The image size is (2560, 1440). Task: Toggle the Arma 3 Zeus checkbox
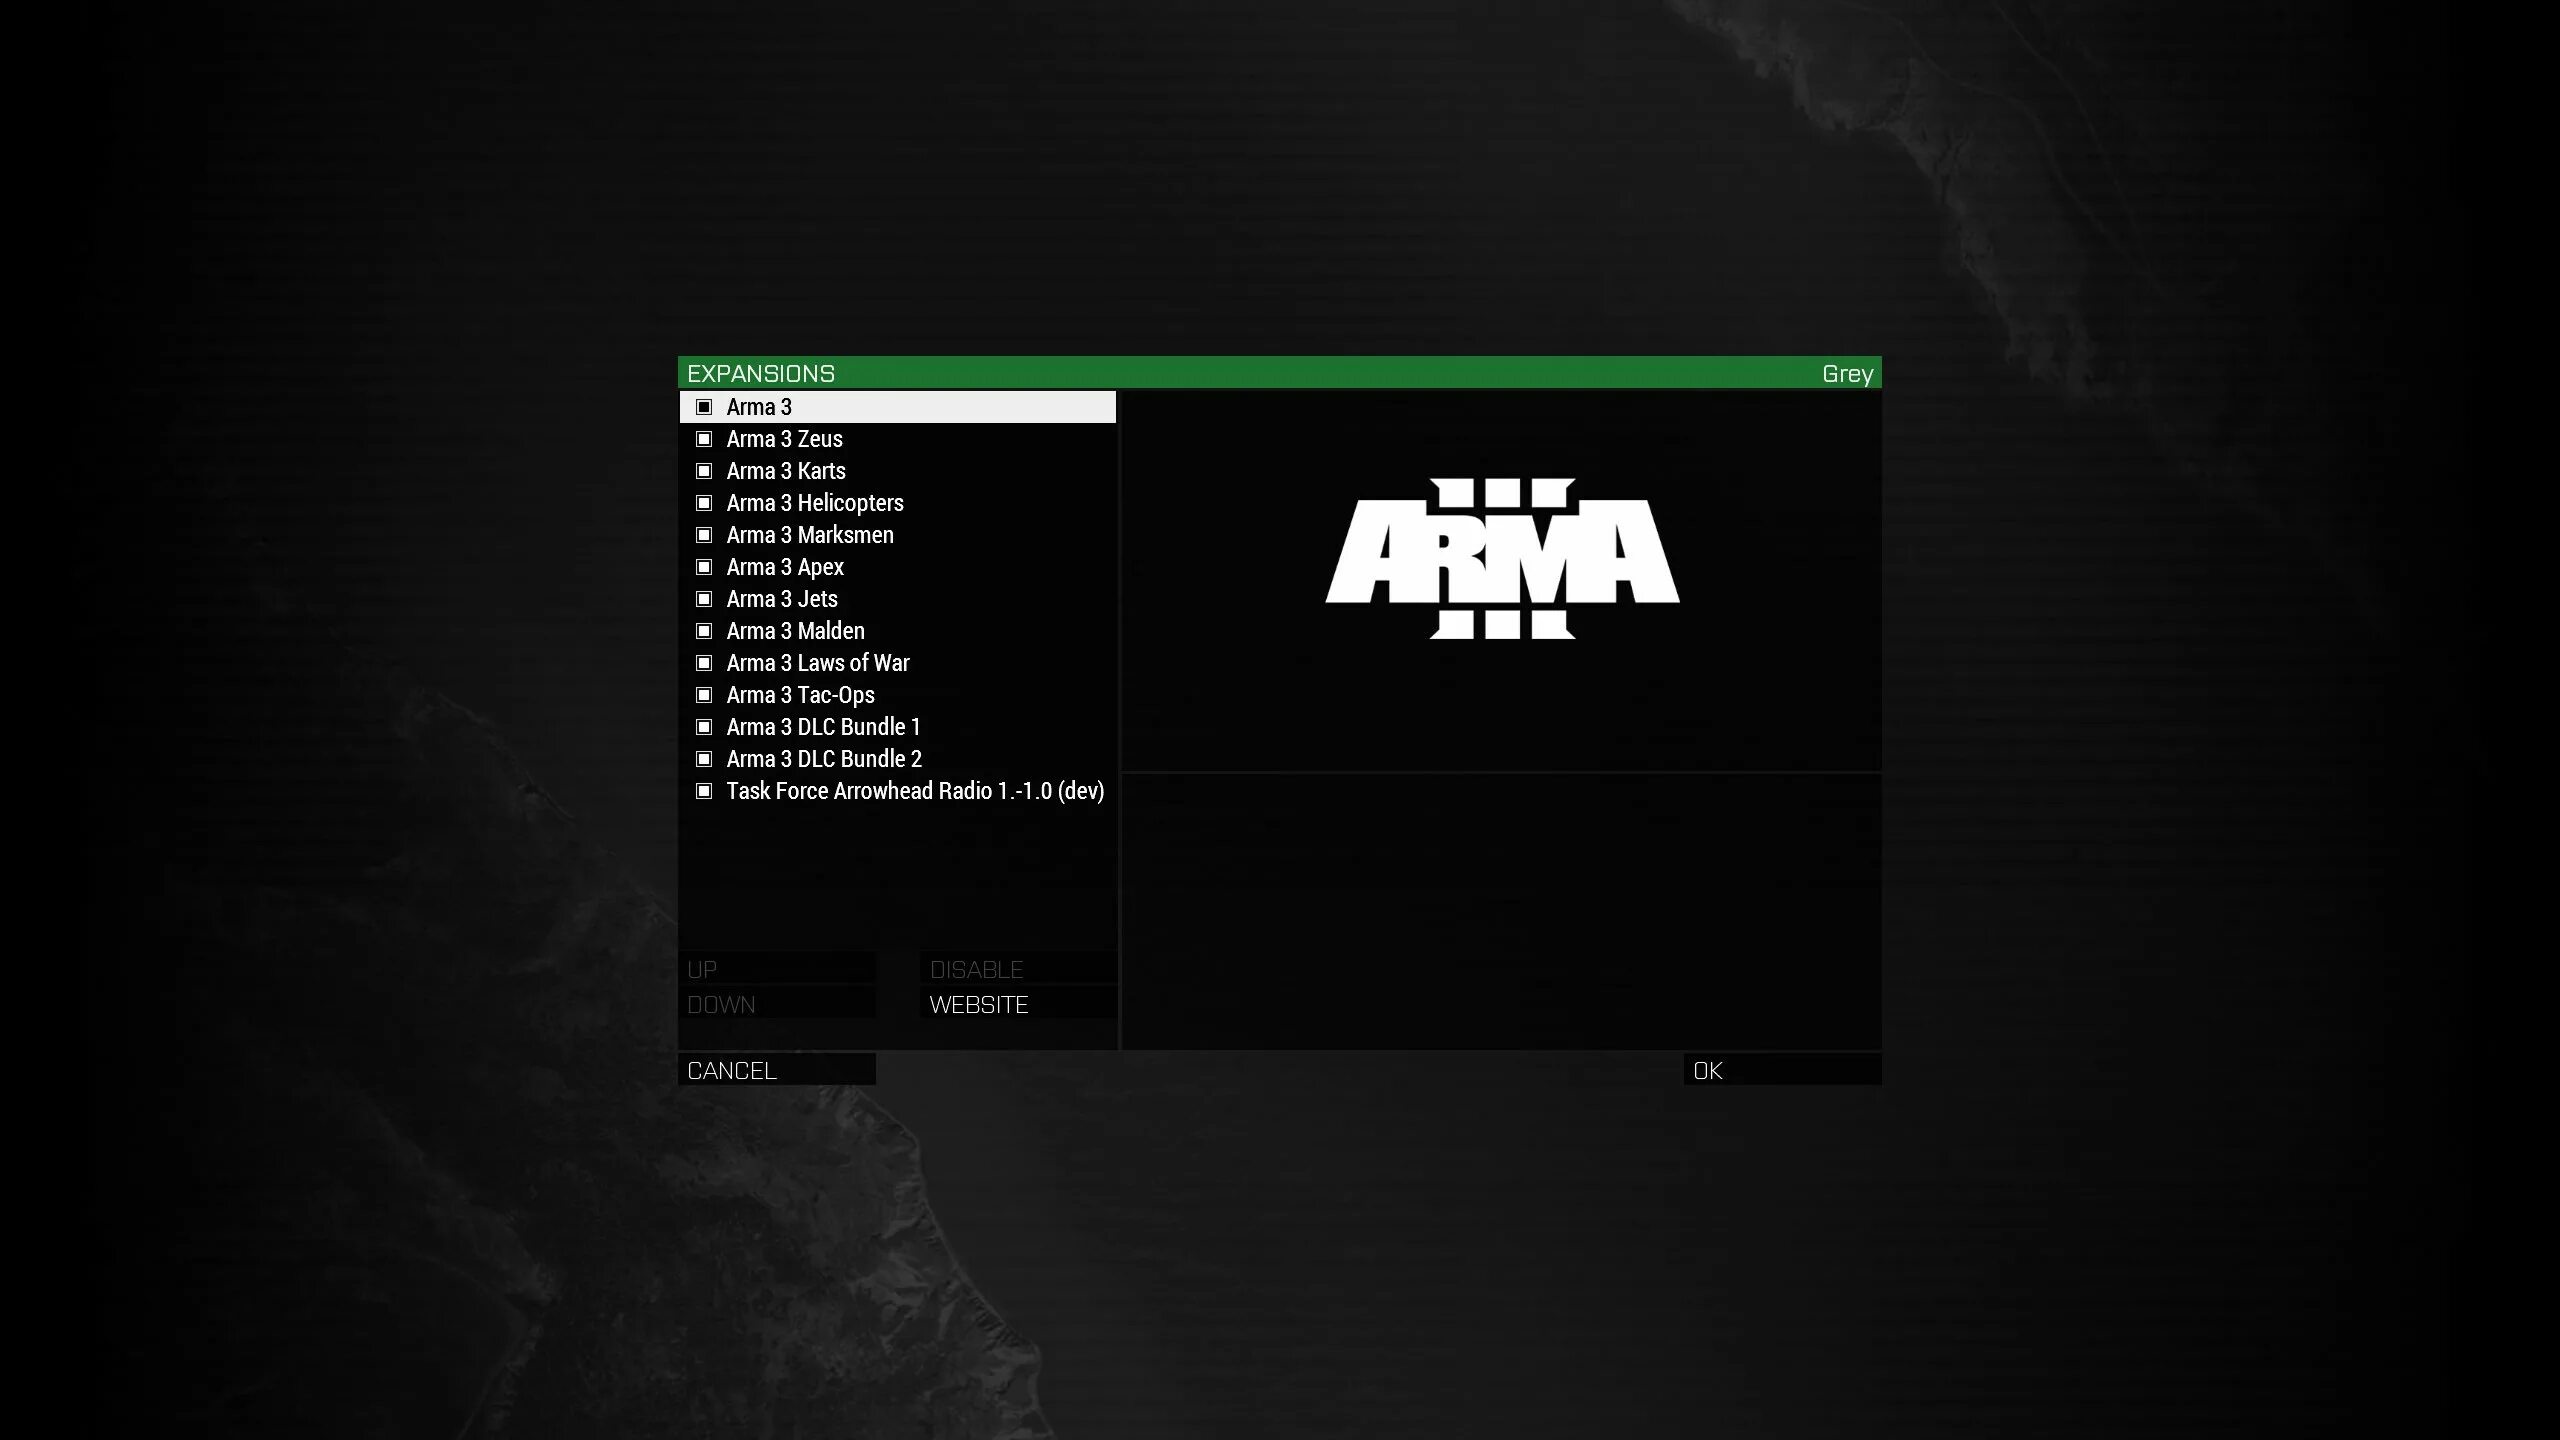704,439
